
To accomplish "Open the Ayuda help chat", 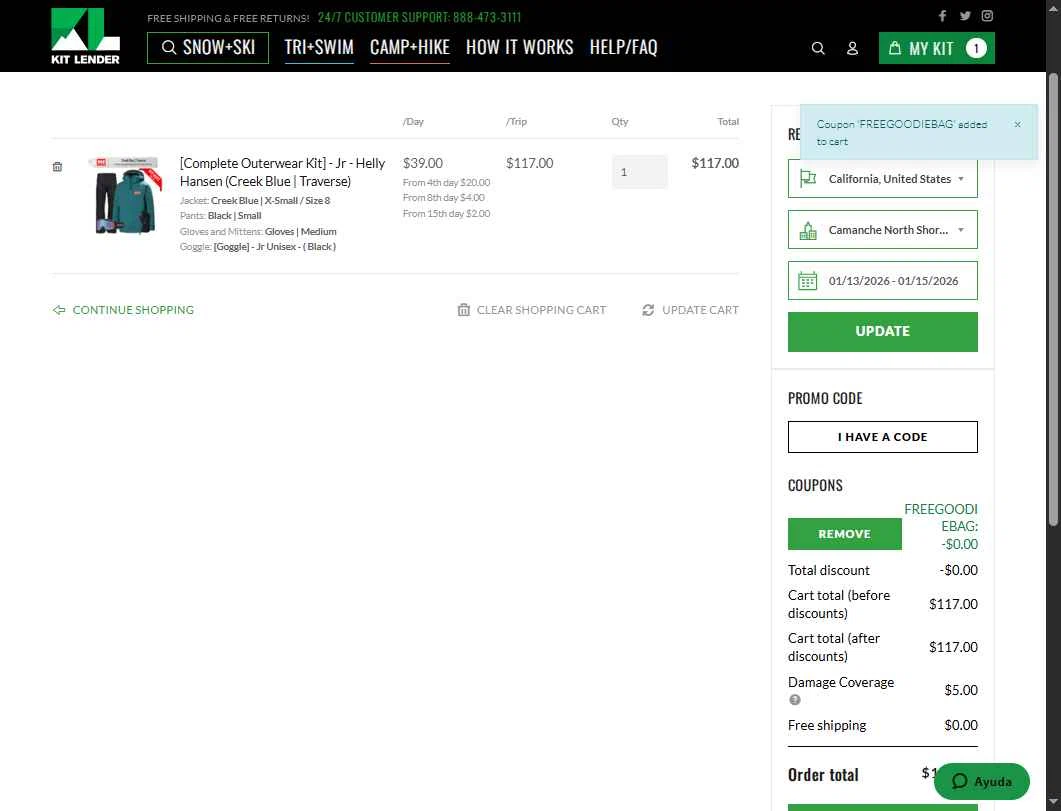I will [x=982, y=781].
